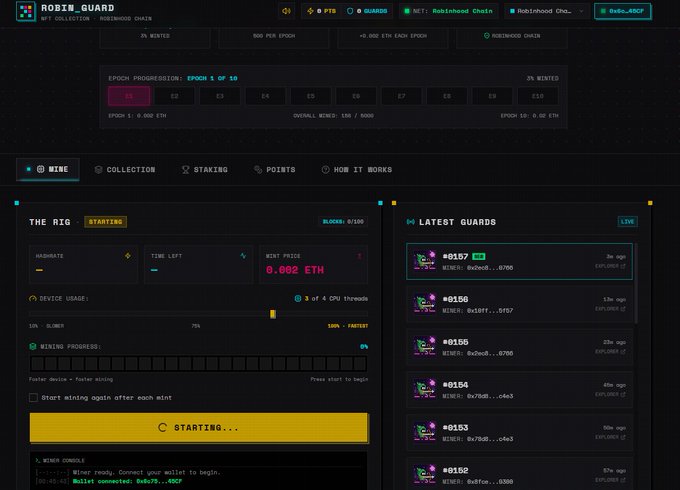Click the shield guards icon in header

pos(350,11)
